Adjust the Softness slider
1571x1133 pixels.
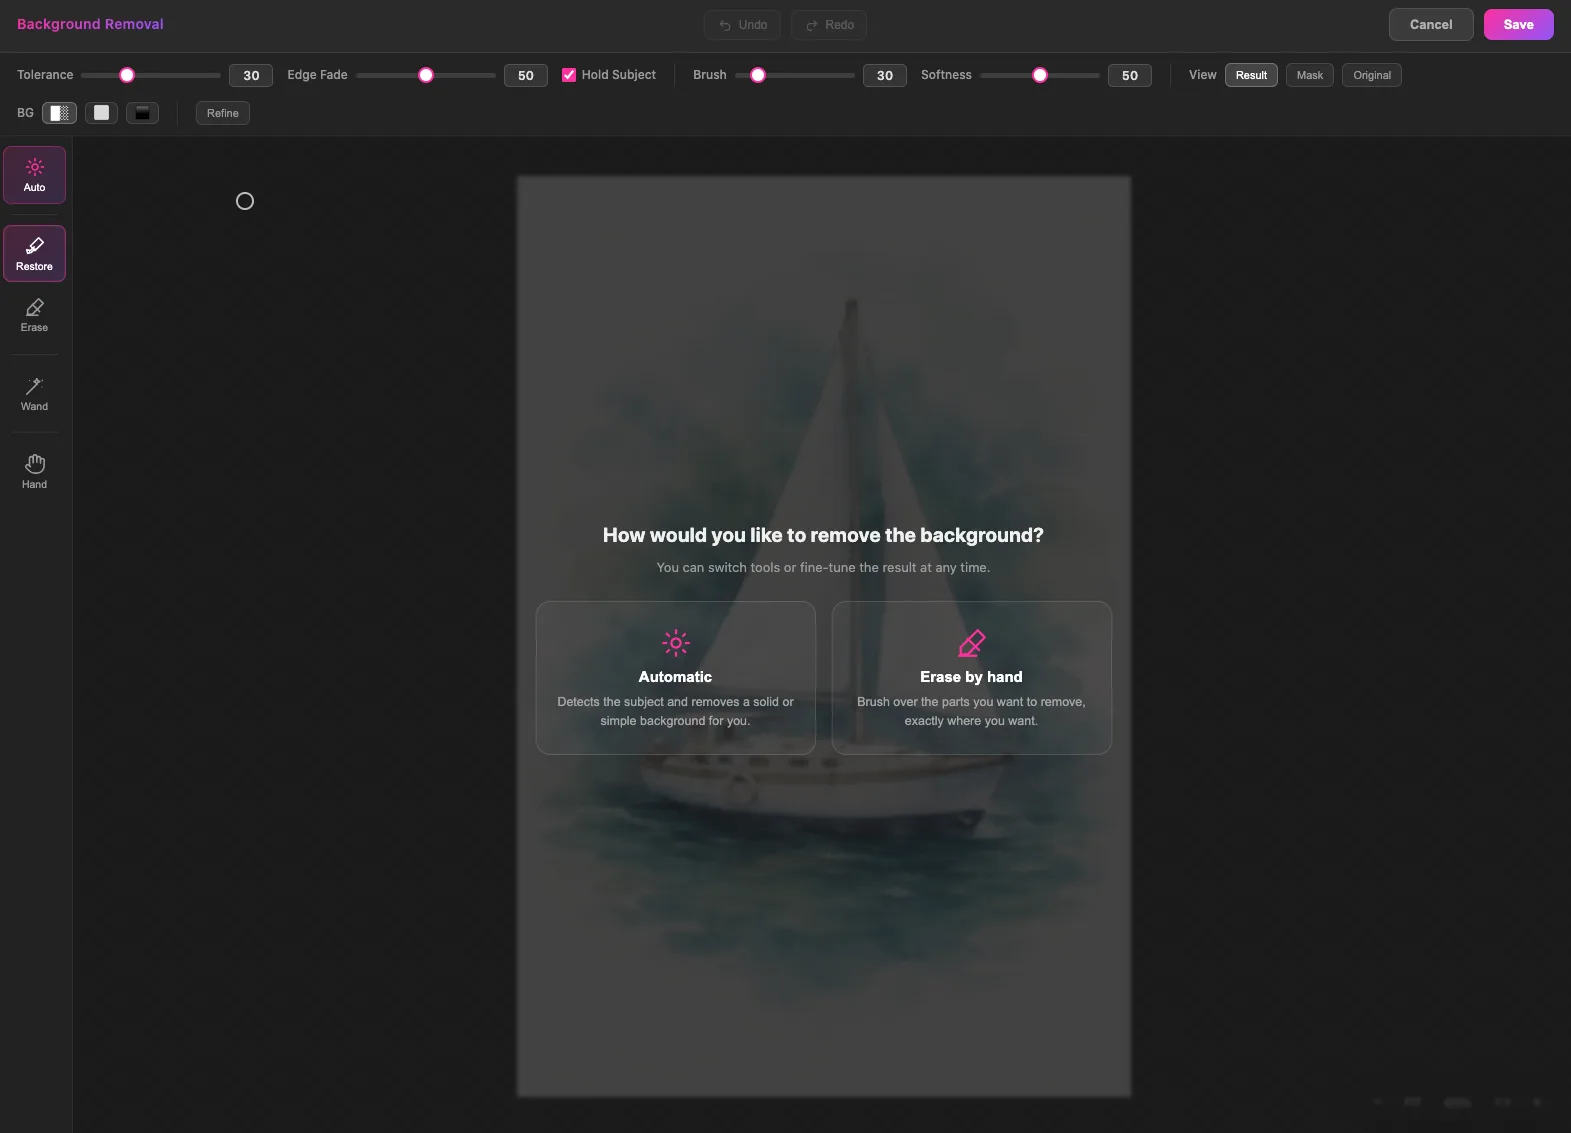pyautogui.click(x=1040, y=75)
